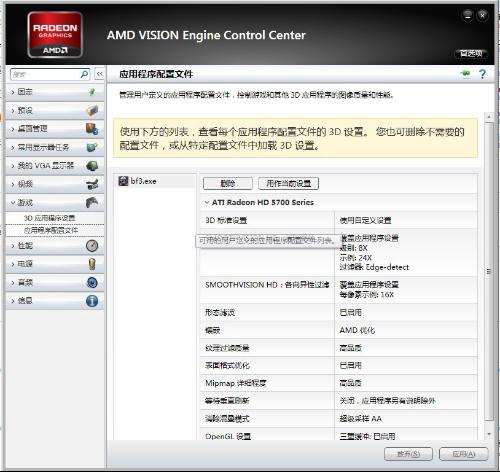Click the 预设 presets icon
The height and width of the screenshot is (472, 500).
[92, 110]
